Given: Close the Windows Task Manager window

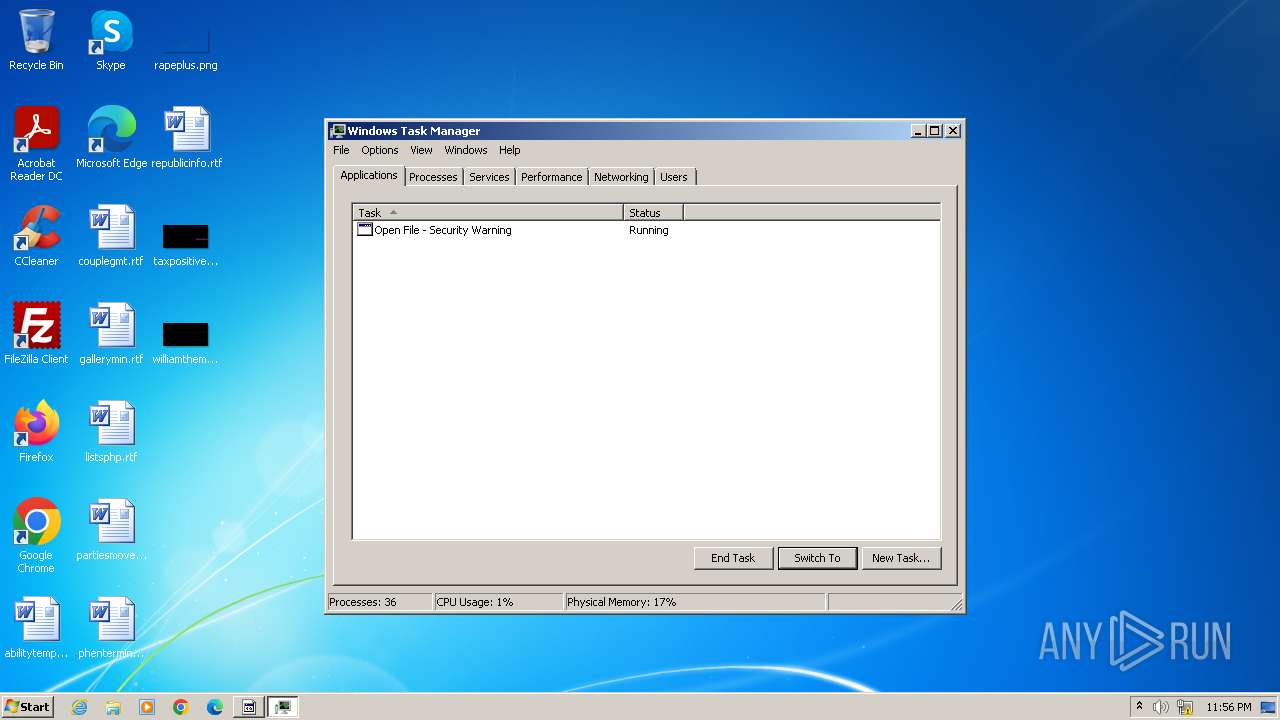Looking at the screenshot, I should pos(953,131).
